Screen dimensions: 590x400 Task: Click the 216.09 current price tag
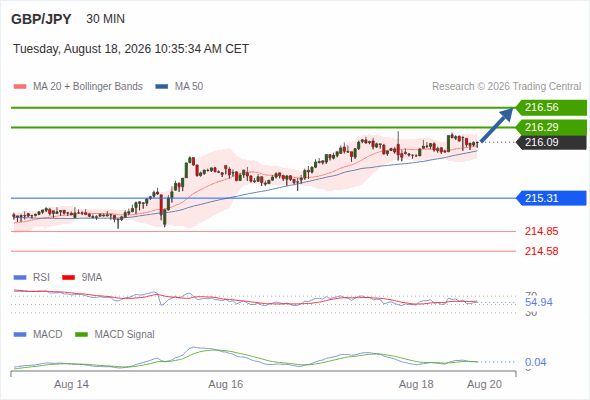[x=551, y=142]
